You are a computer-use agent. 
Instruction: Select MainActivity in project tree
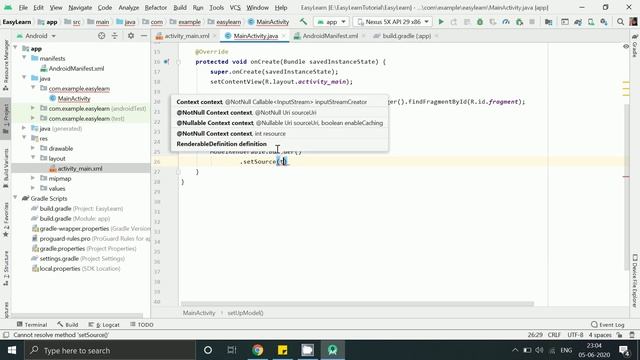[74, 98]
